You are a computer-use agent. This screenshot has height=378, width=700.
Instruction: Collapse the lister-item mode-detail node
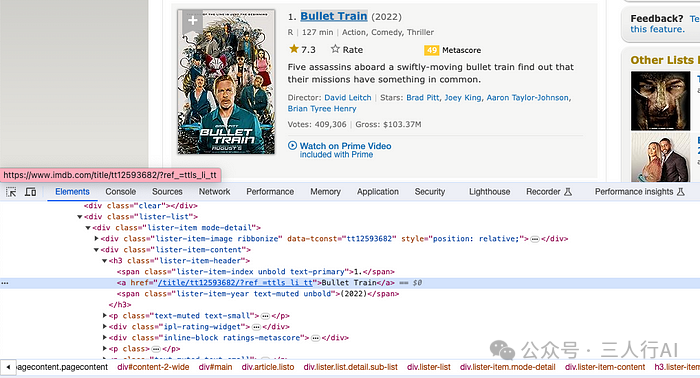tap(88, 228)
